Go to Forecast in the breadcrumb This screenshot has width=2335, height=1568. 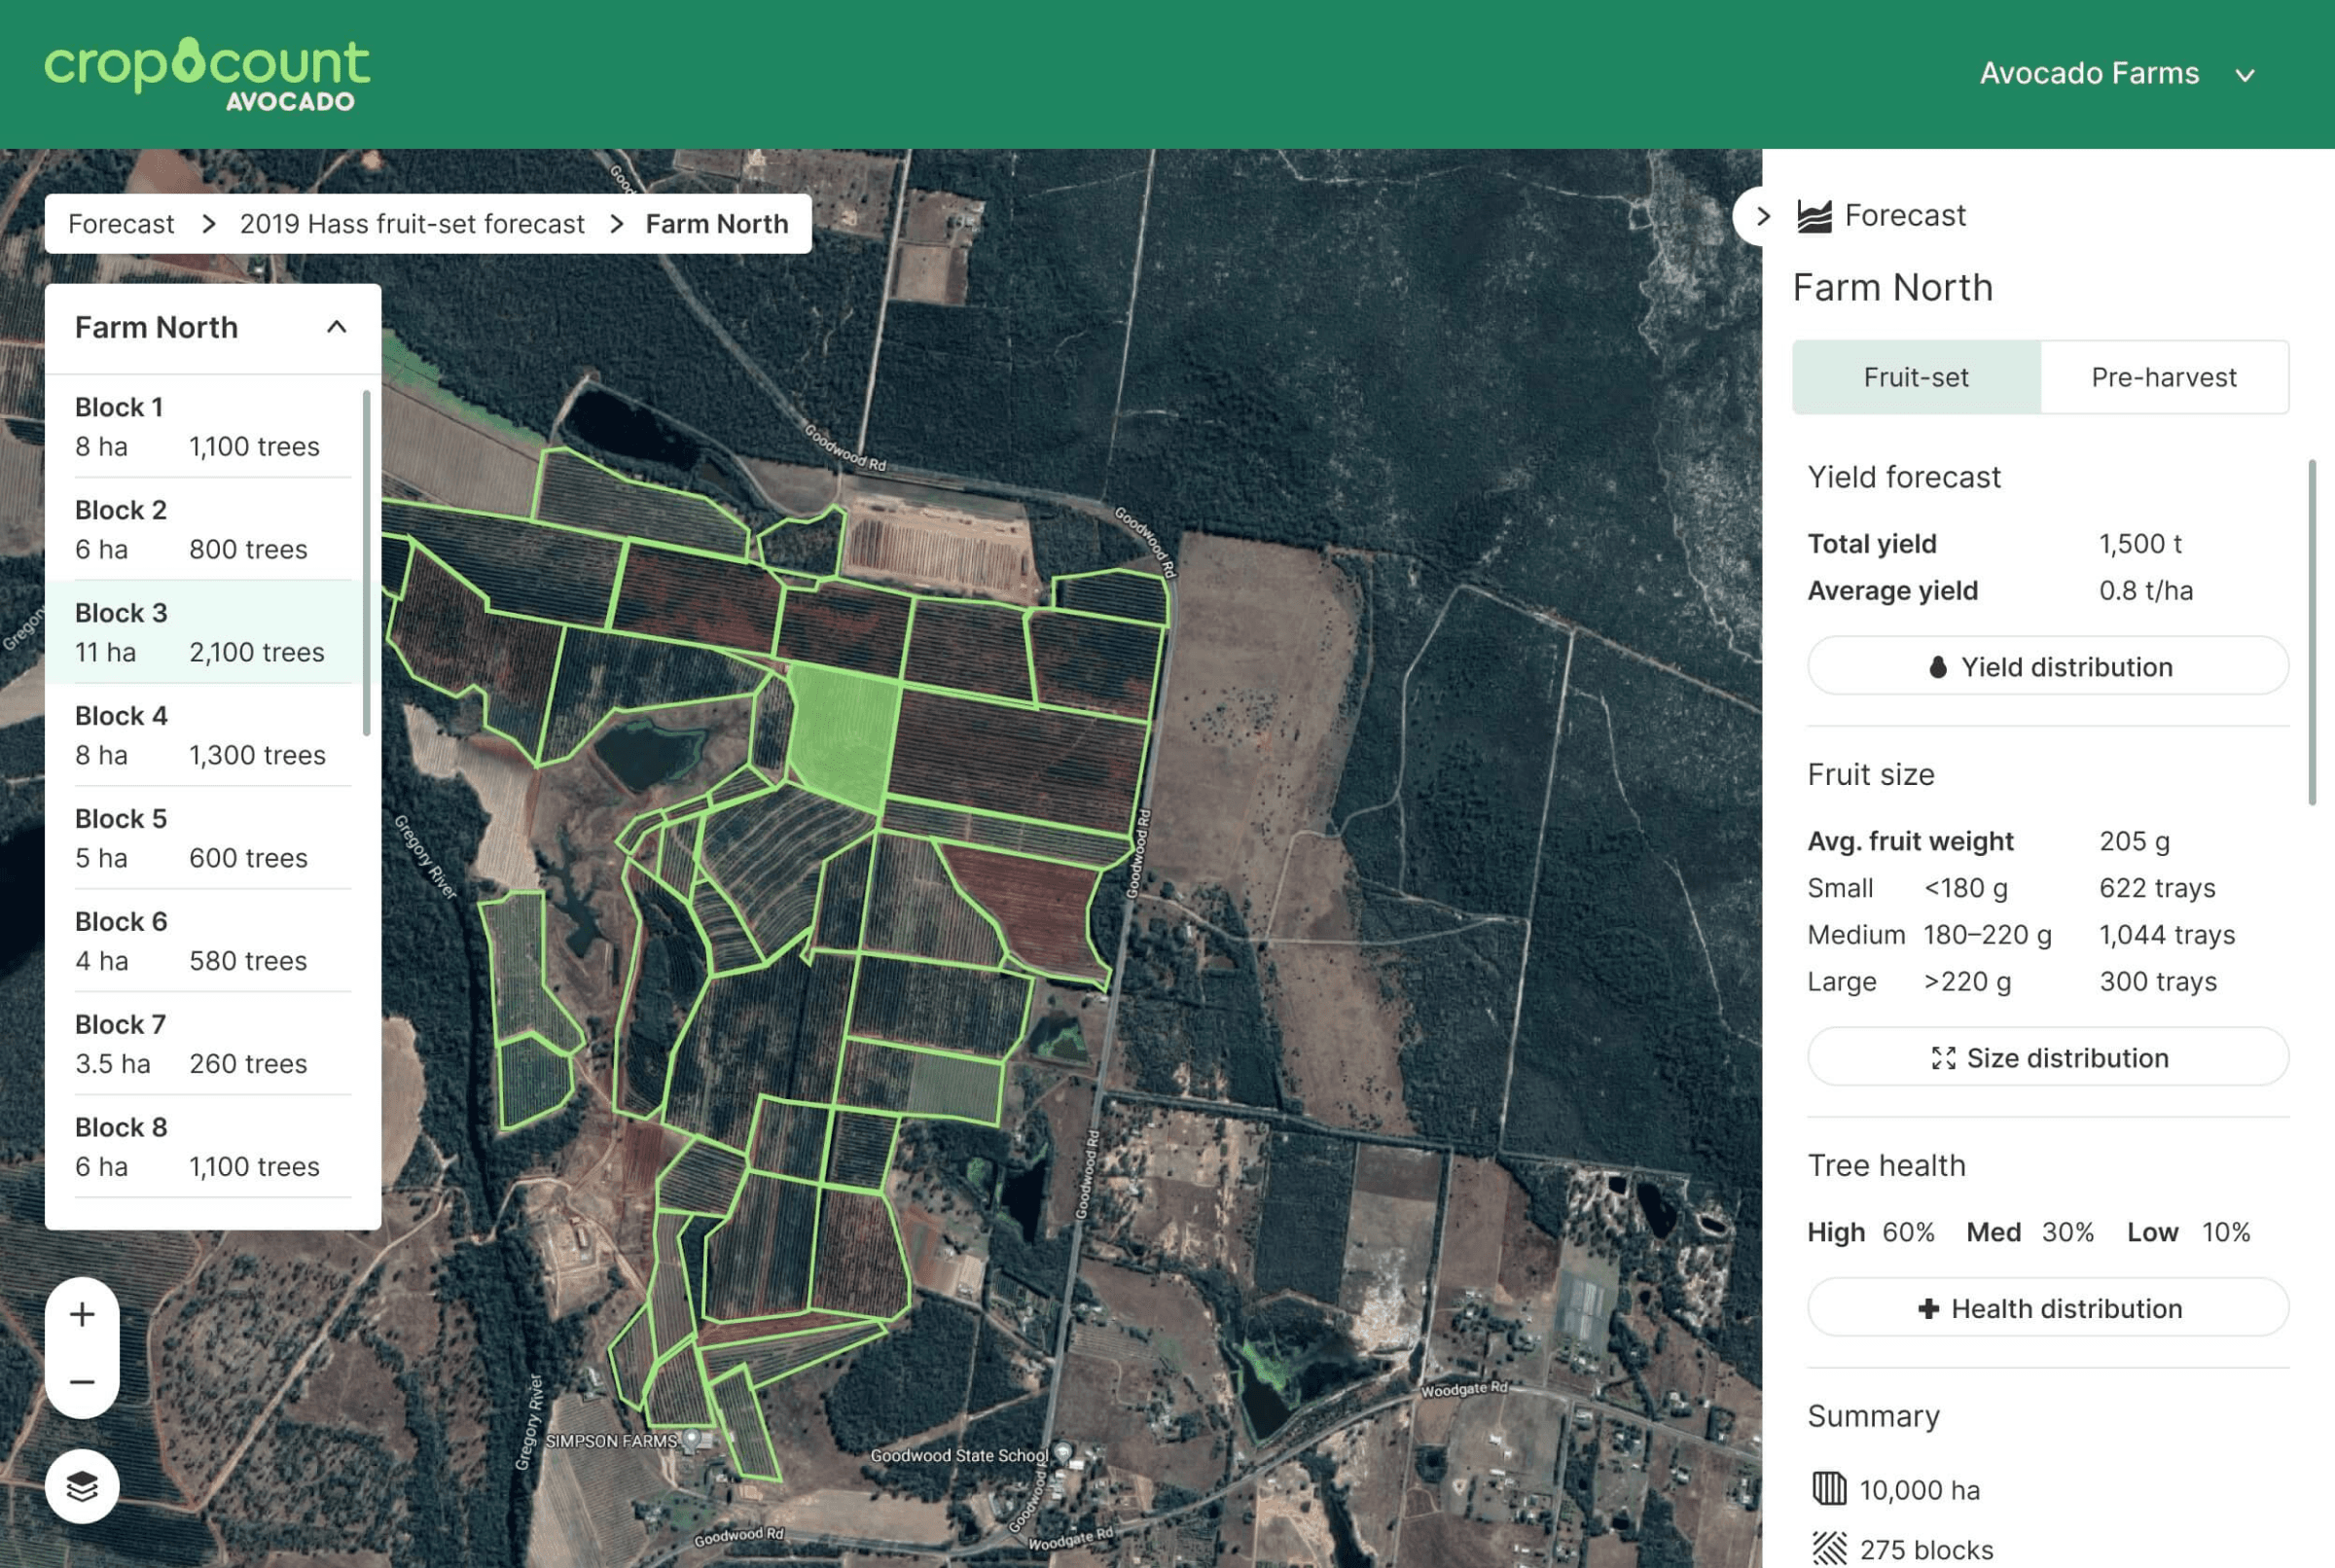click(121, 223)
